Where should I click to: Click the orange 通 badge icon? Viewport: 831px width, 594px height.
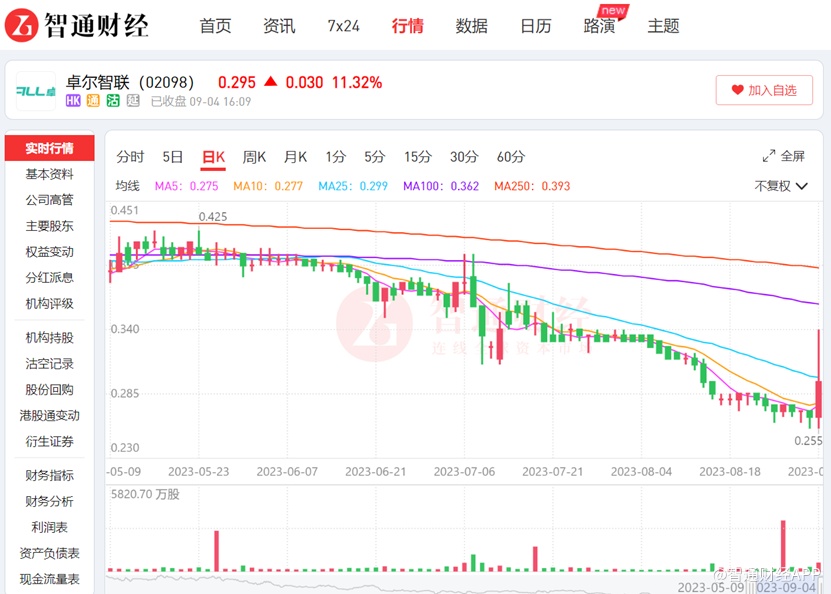pyautogui.click(x=93, y=101)
